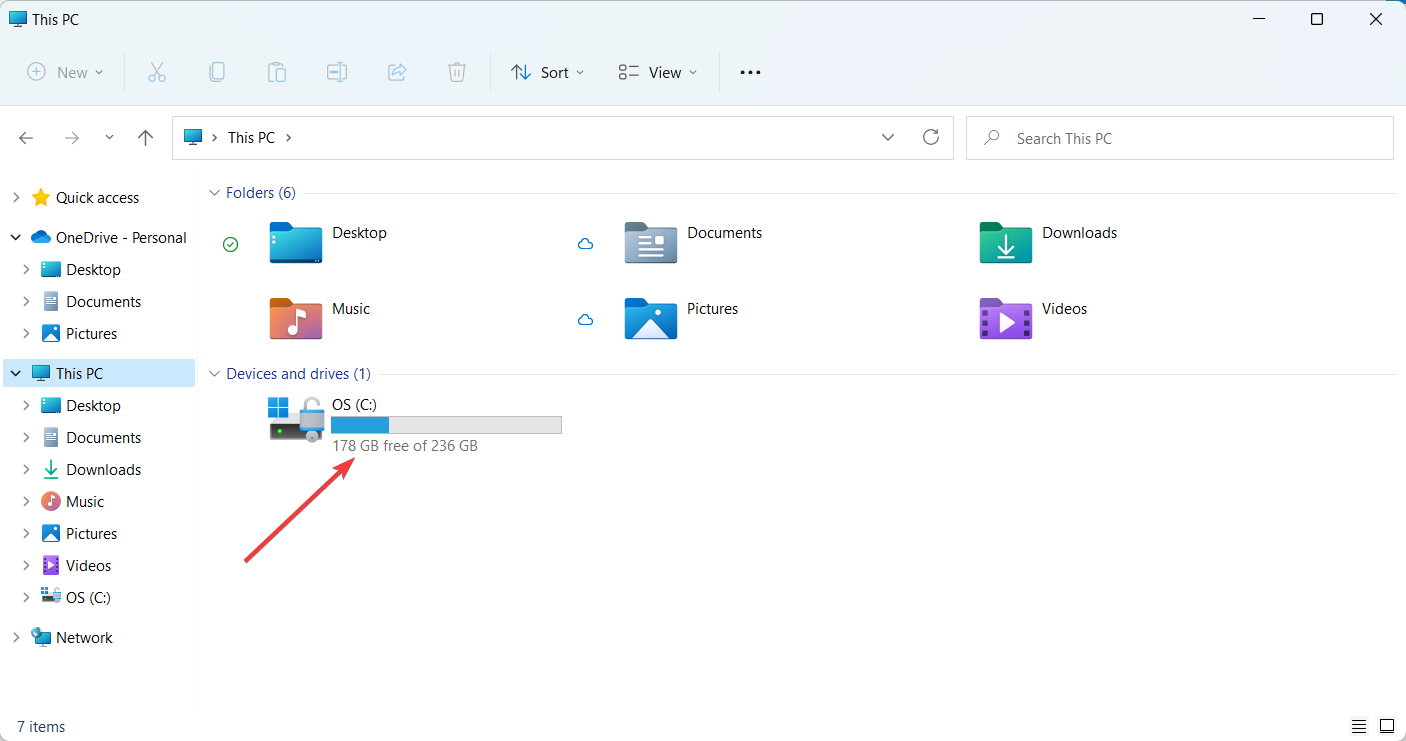1406x741 pixels.
Task: Expand the Downloads item in the sidebar
Action: click(26, 469)
